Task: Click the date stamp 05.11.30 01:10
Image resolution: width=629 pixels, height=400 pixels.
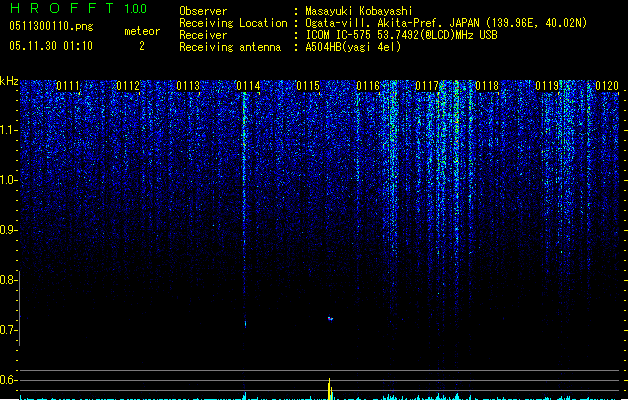Action: click(51, 46)
